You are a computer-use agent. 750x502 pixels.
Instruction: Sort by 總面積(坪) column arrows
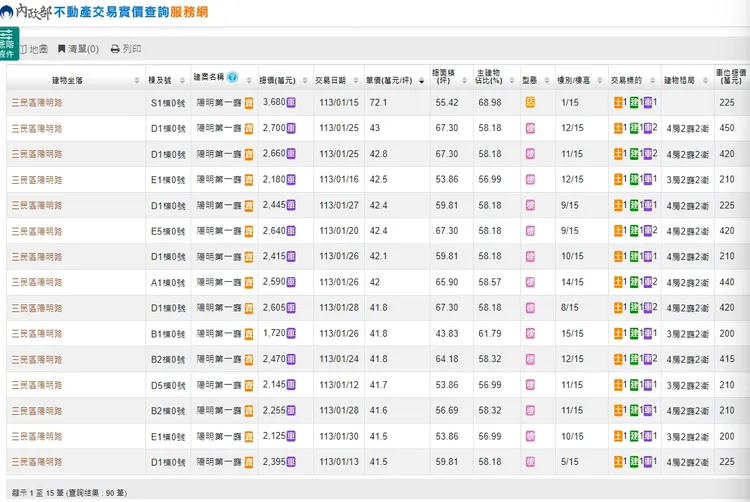(x=464, y=80)
